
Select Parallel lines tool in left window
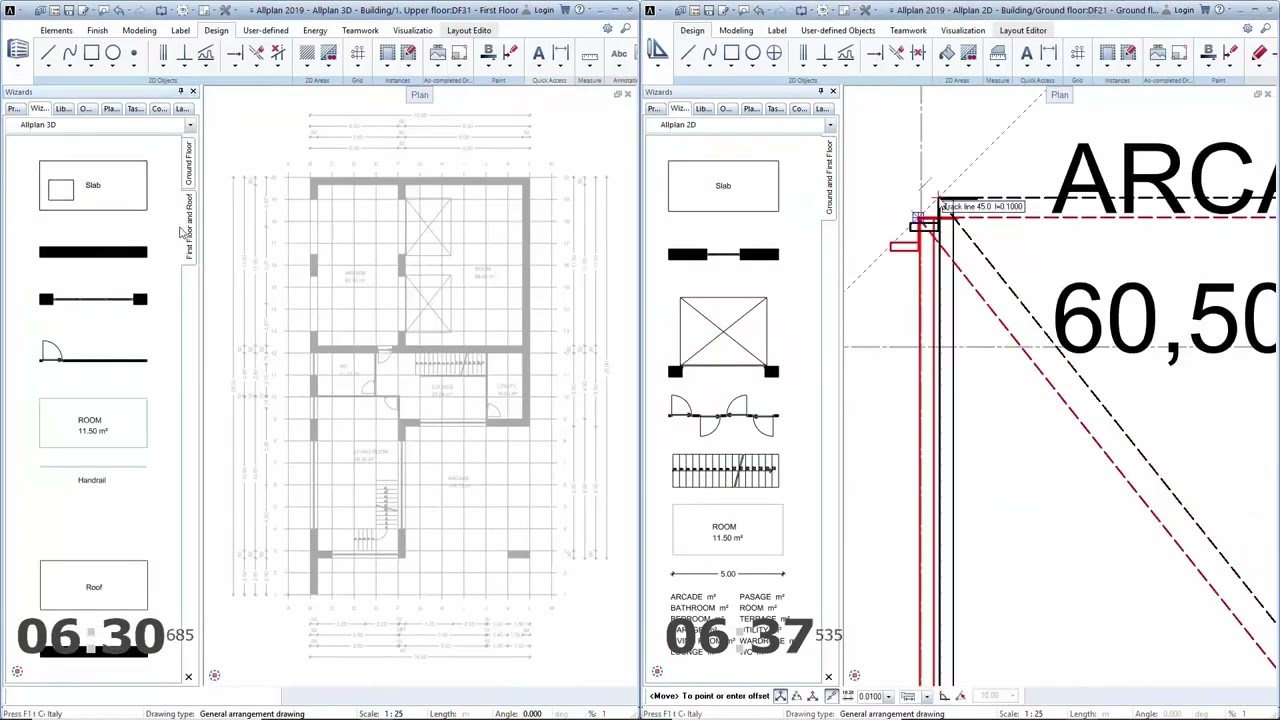point(163,53)
